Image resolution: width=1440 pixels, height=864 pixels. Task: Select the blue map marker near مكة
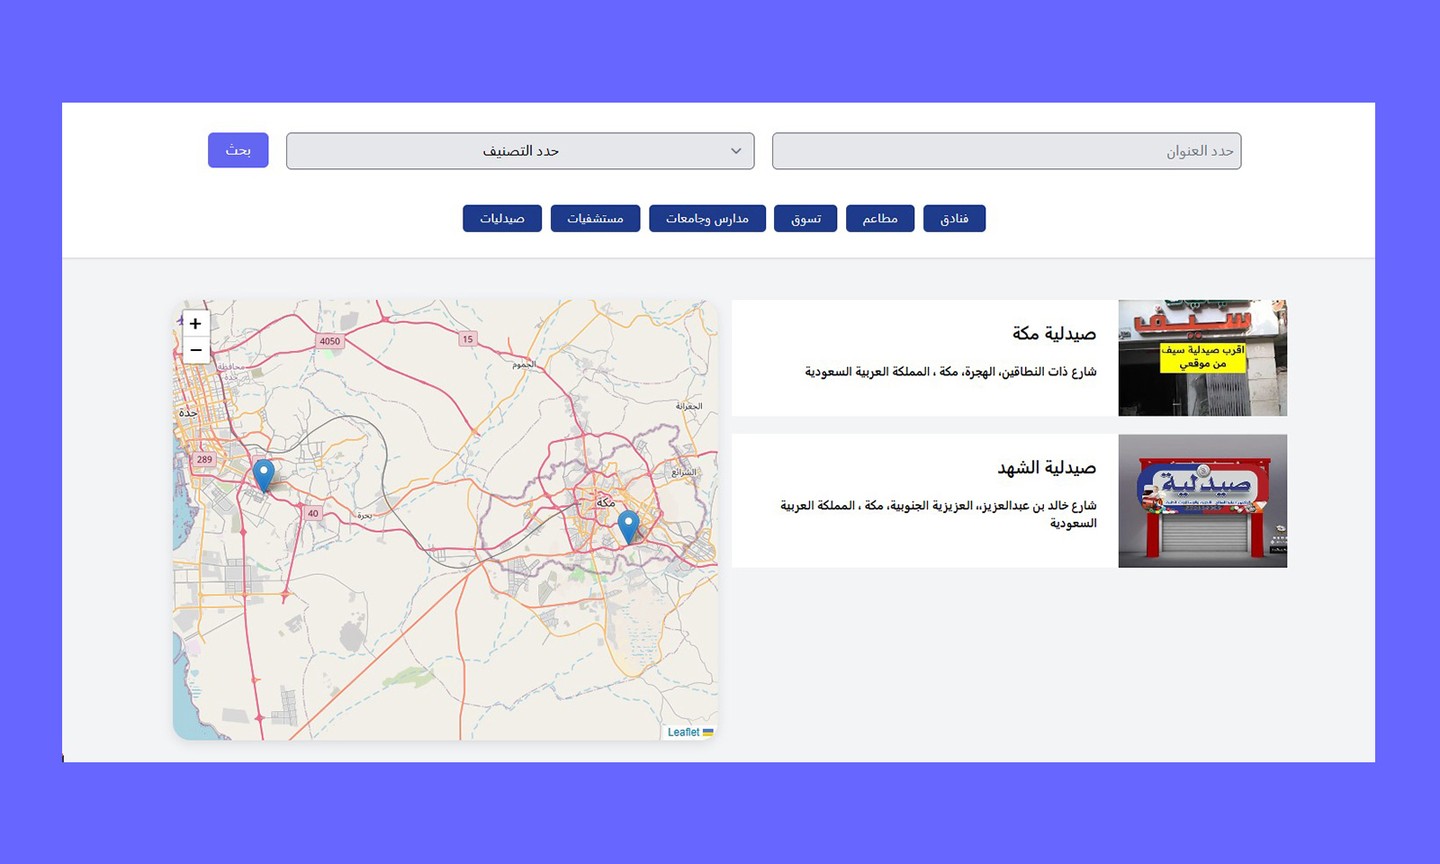tap(628, 524)
